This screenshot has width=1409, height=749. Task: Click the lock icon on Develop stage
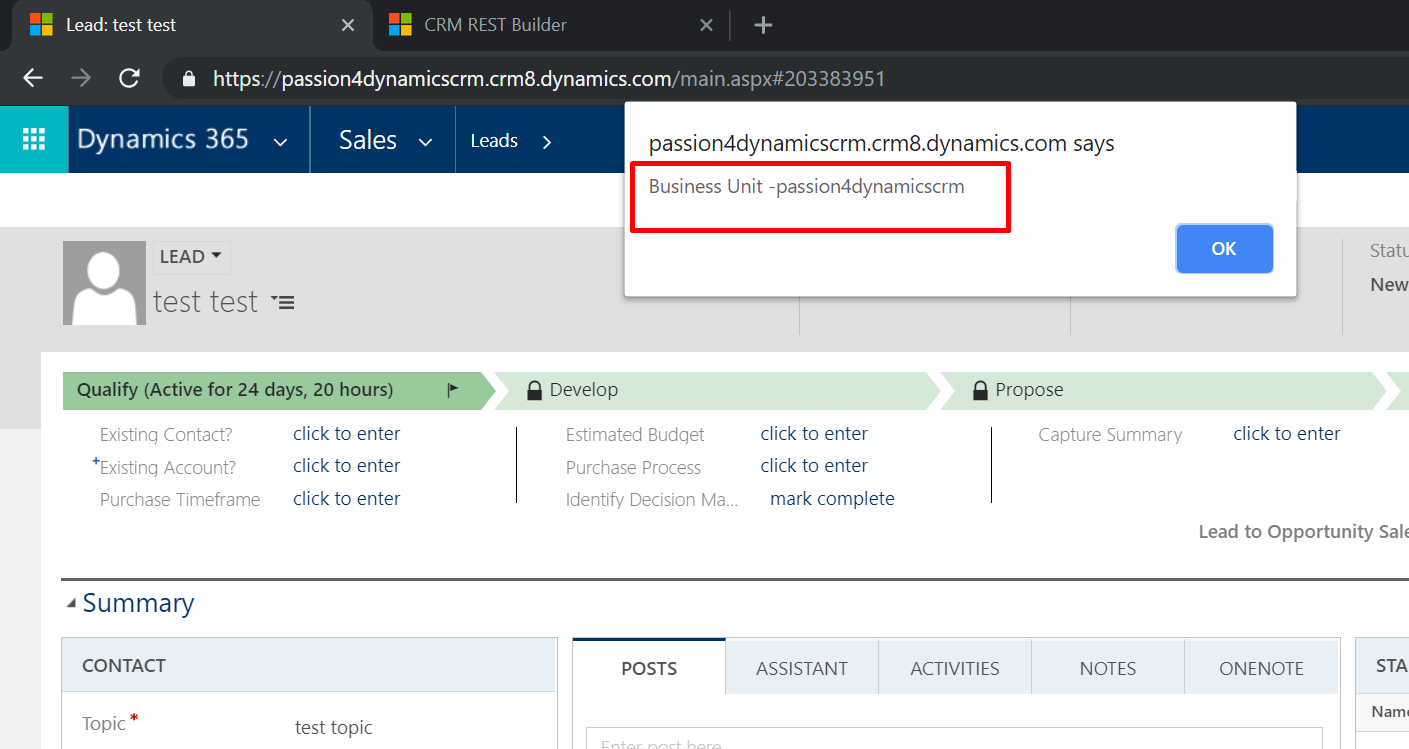534,390
